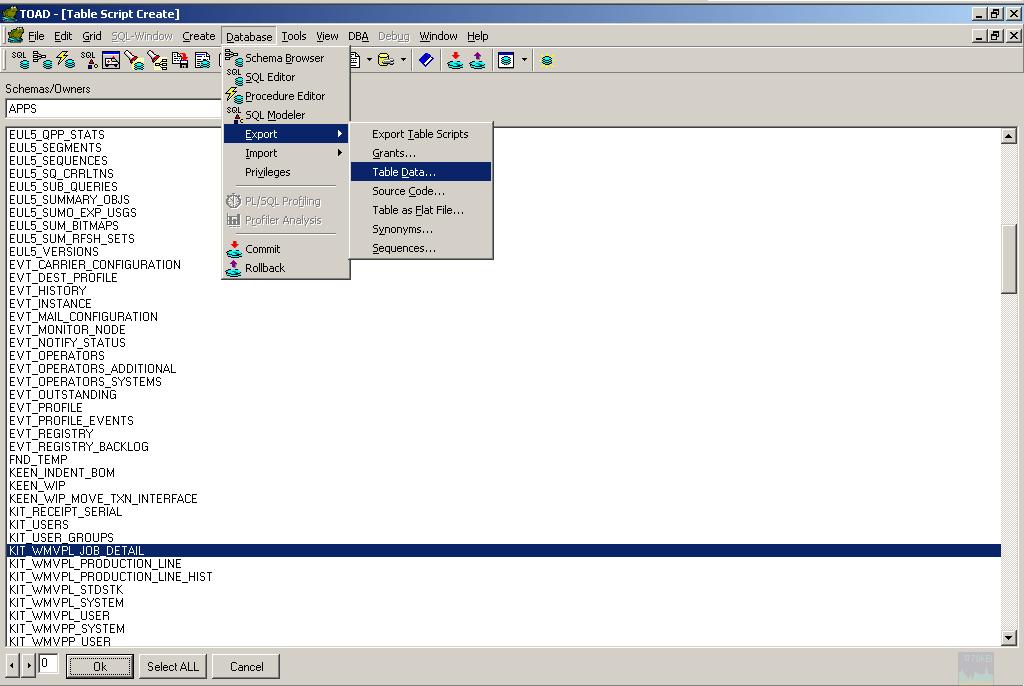Click the table list scrollbar thumb
Viewport: 1024px width, 686px height.
[1008, 259]
